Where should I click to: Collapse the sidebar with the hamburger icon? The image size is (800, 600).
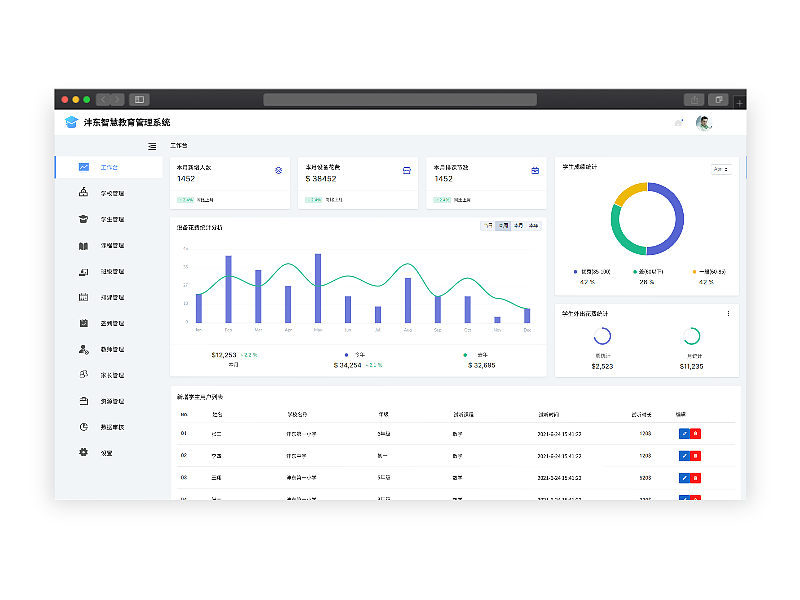pos(152,146)
